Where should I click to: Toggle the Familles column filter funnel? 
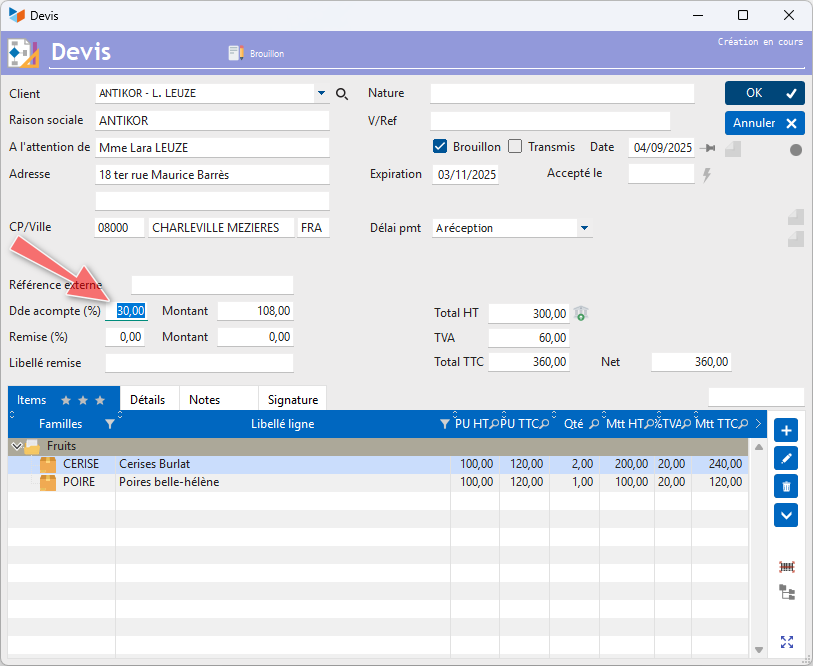[x=110, y=424]
